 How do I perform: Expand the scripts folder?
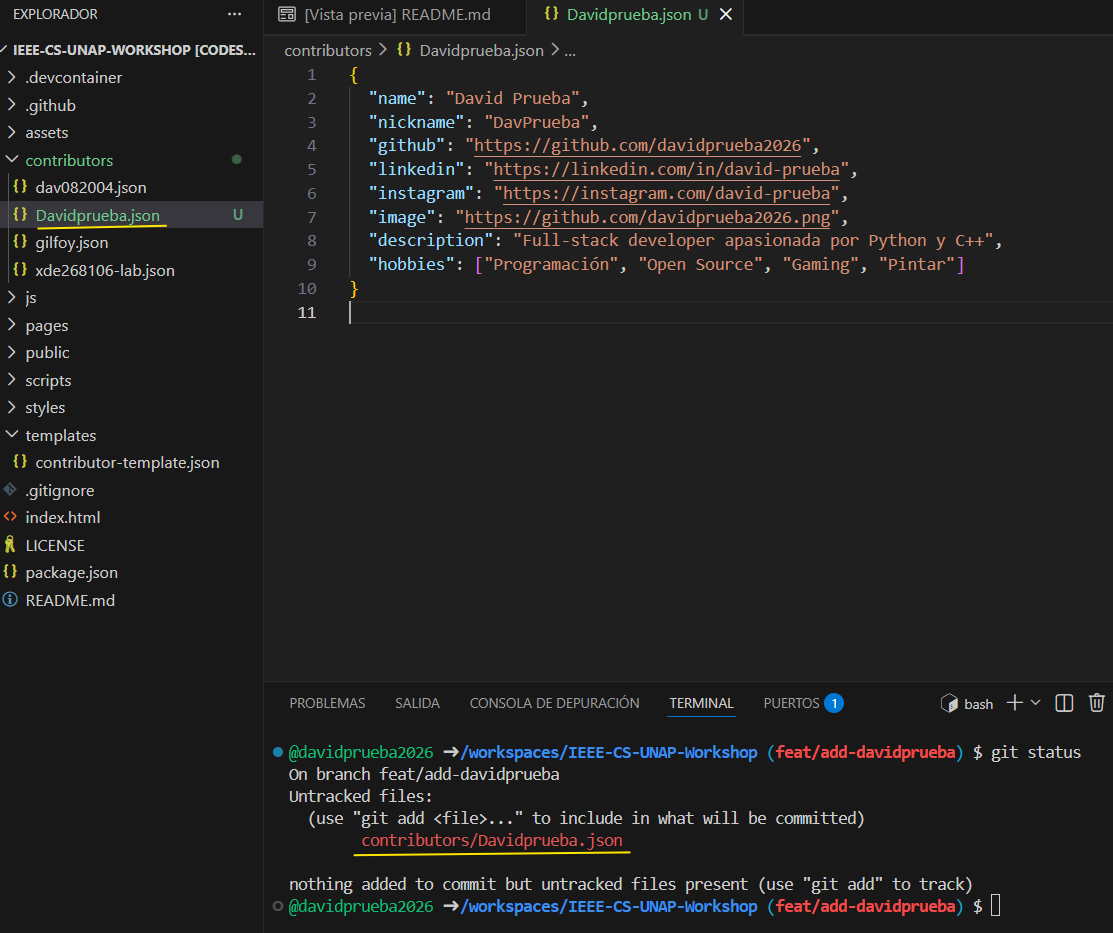[11, 380]
